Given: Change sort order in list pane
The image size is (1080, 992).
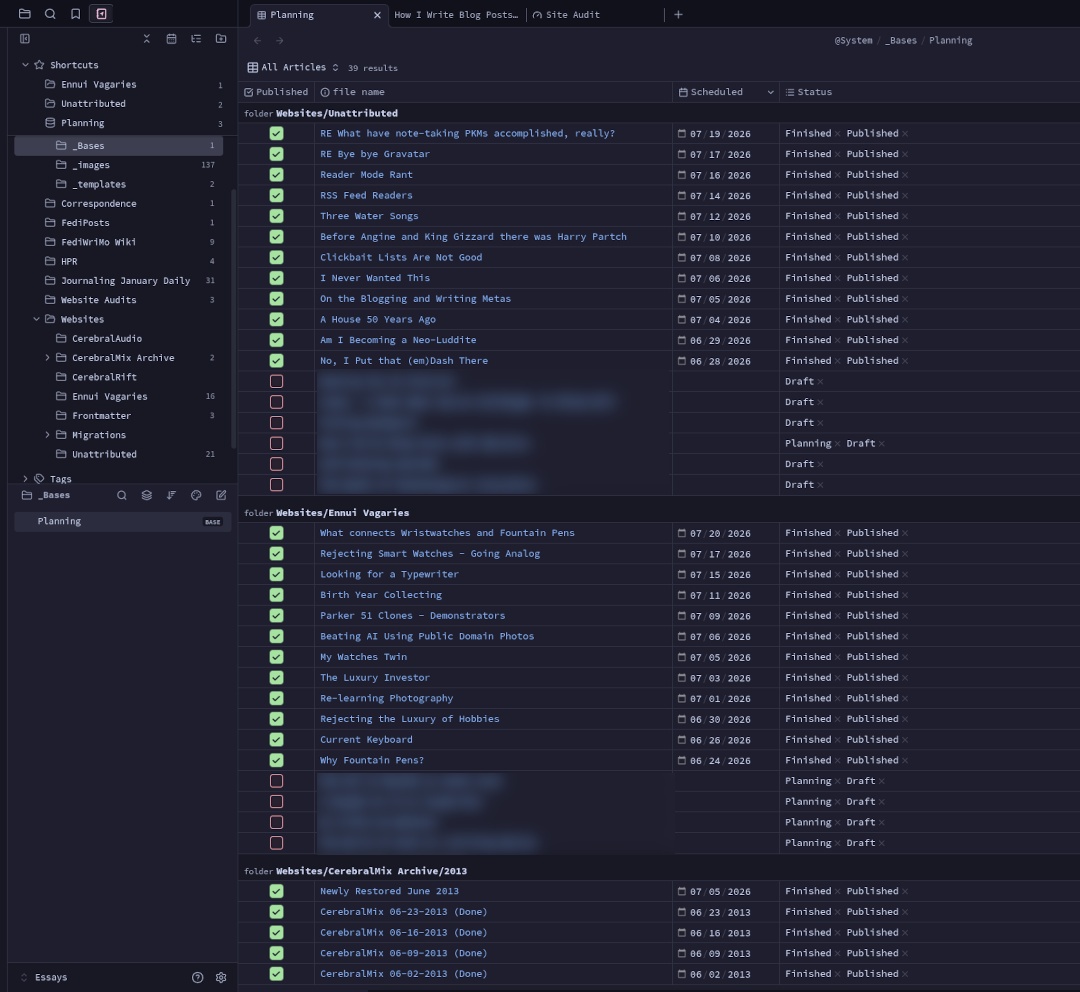Looking at the screenshot, I should point(172,495).
